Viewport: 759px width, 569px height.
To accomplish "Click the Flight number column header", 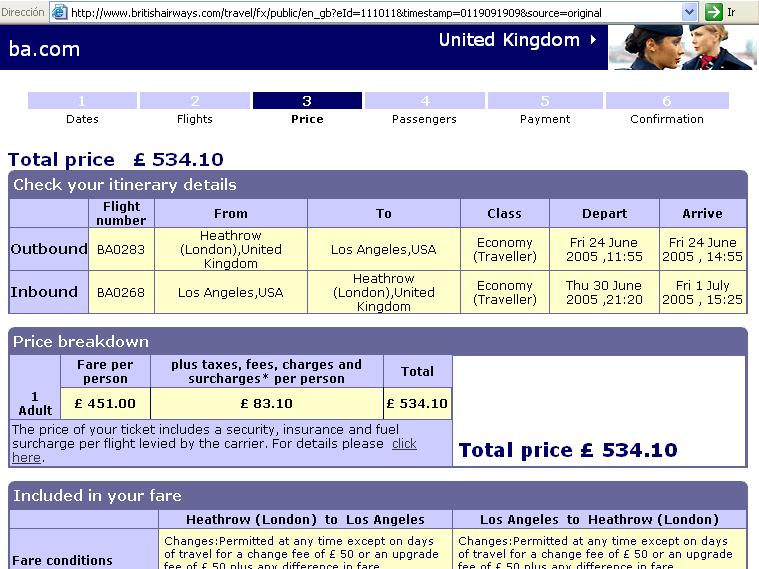I will point(121,213).
